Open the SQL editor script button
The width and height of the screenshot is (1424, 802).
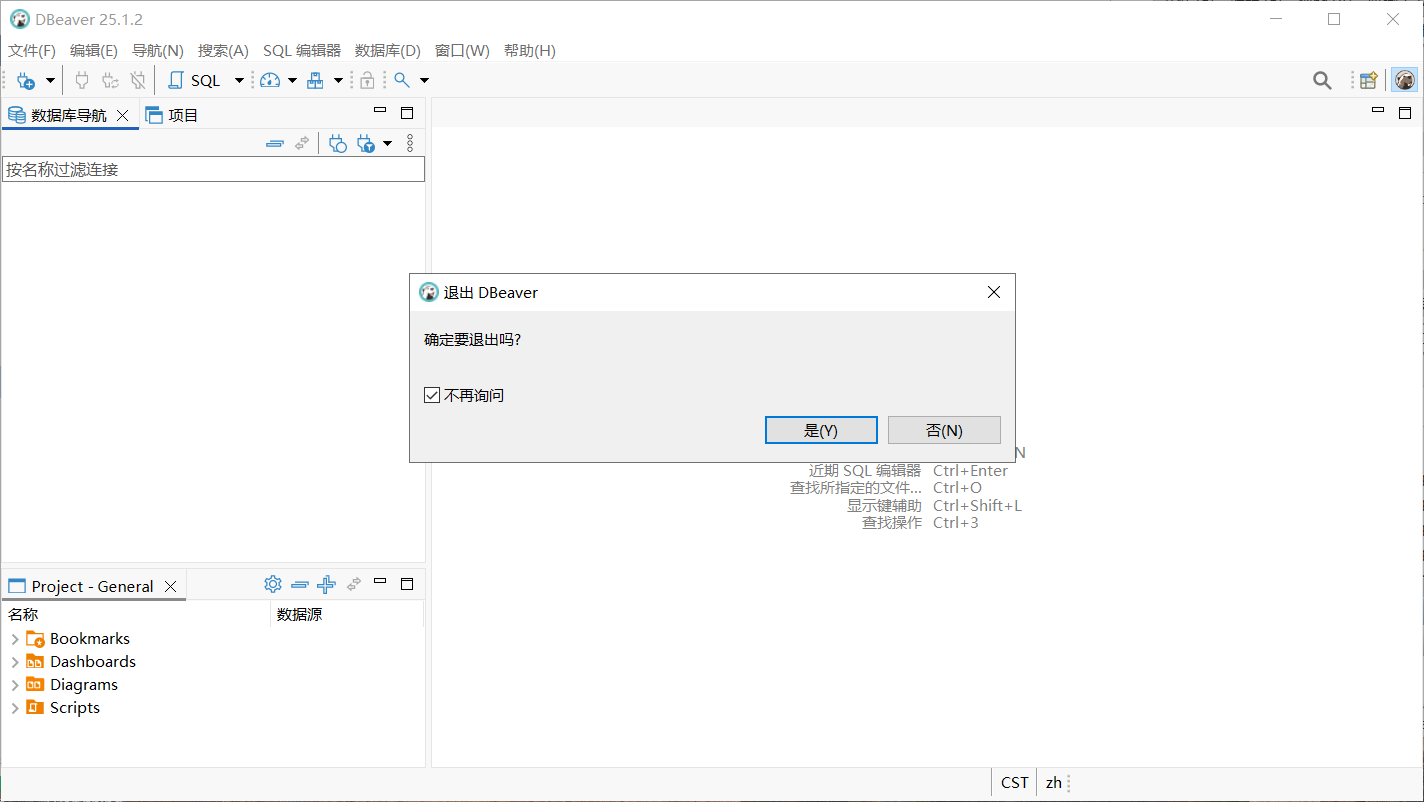pyautogui.click(x=194, y=81)
